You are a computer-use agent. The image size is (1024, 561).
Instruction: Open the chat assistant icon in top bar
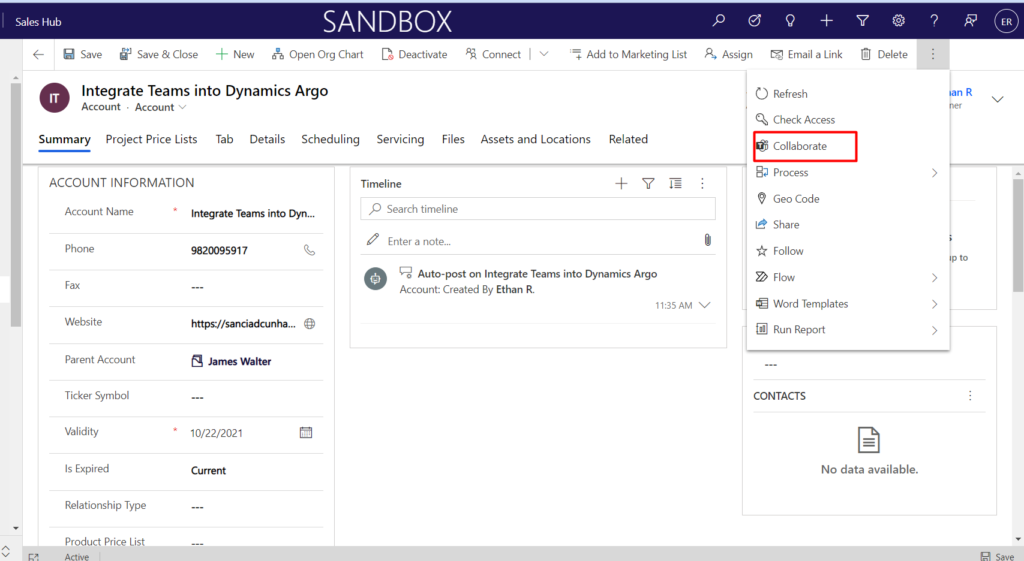click(x=970, y=21)
